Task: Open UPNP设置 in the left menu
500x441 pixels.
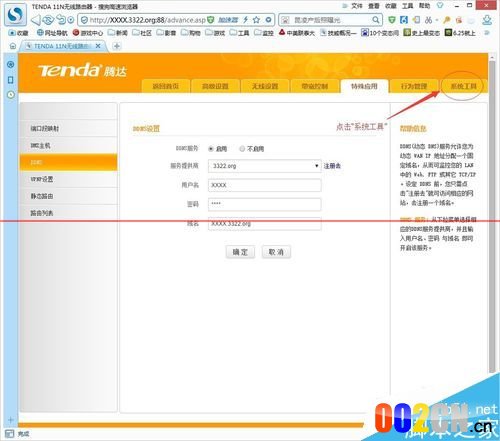Action: click(68, 179)
